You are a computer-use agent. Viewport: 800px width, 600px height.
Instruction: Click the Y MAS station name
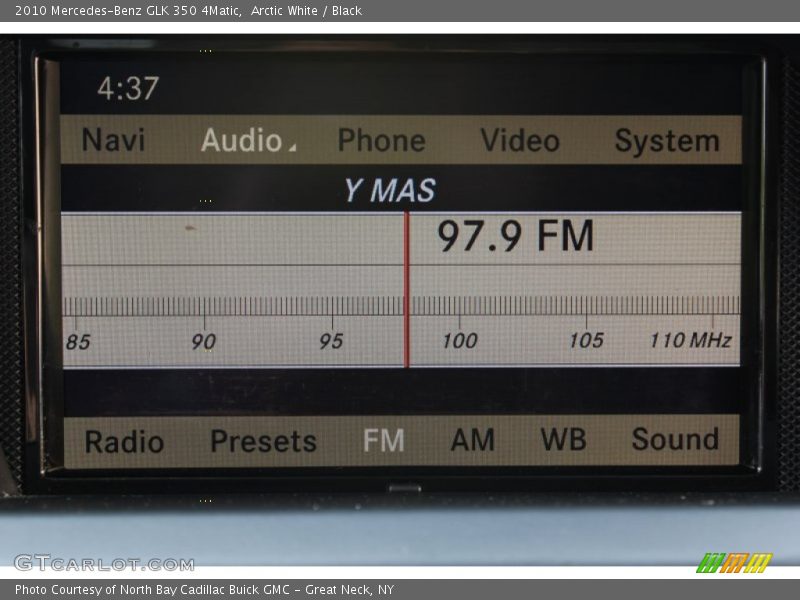(389, 190)
